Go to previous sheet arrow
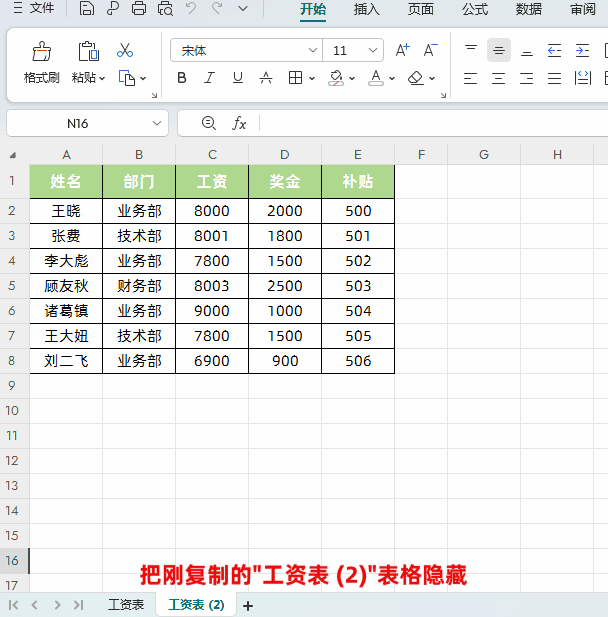The width and height of the screenshot is (608, 617). tap(35, 605)
